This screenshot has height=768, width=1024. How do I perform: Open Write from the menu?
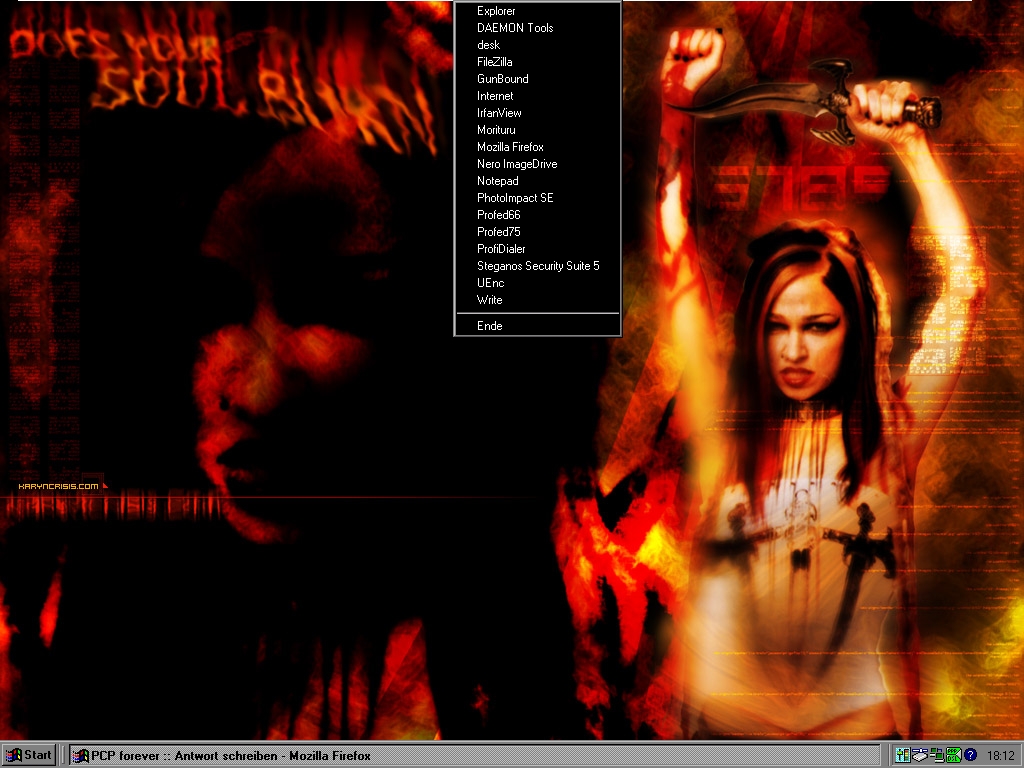point(537,300)
